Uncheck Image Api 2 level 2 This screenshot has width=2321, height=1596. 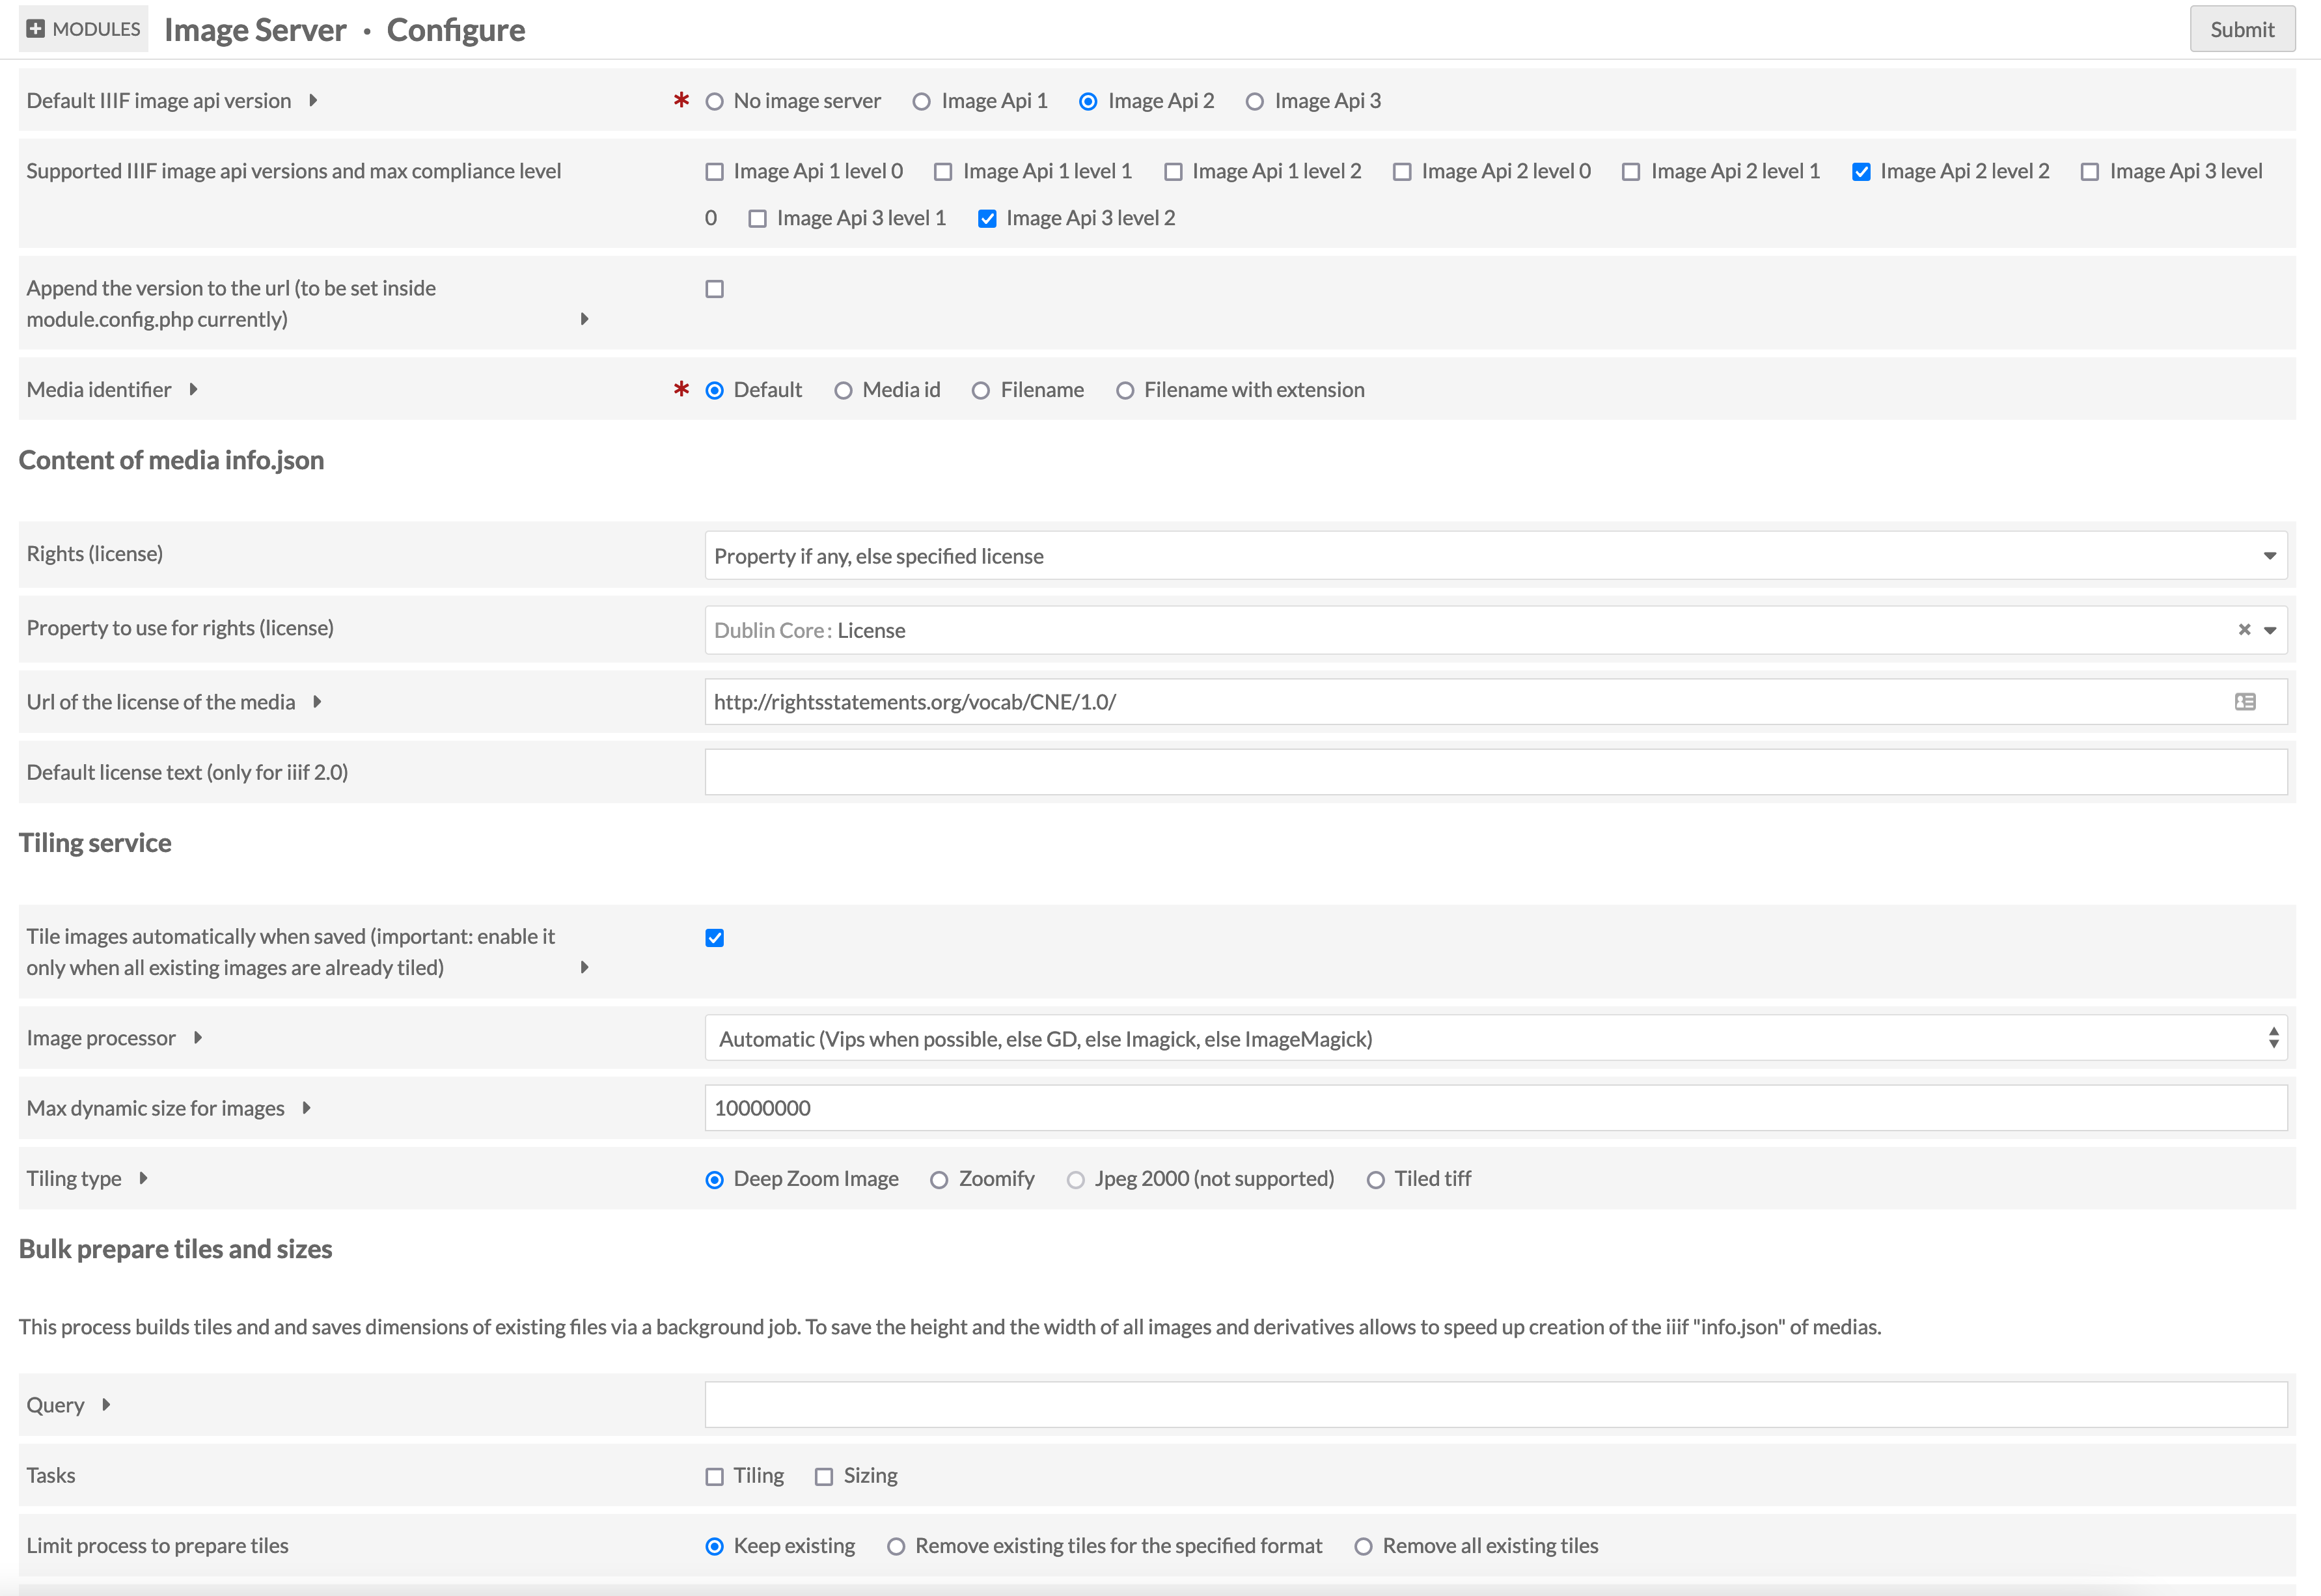tap(1861, 172)
